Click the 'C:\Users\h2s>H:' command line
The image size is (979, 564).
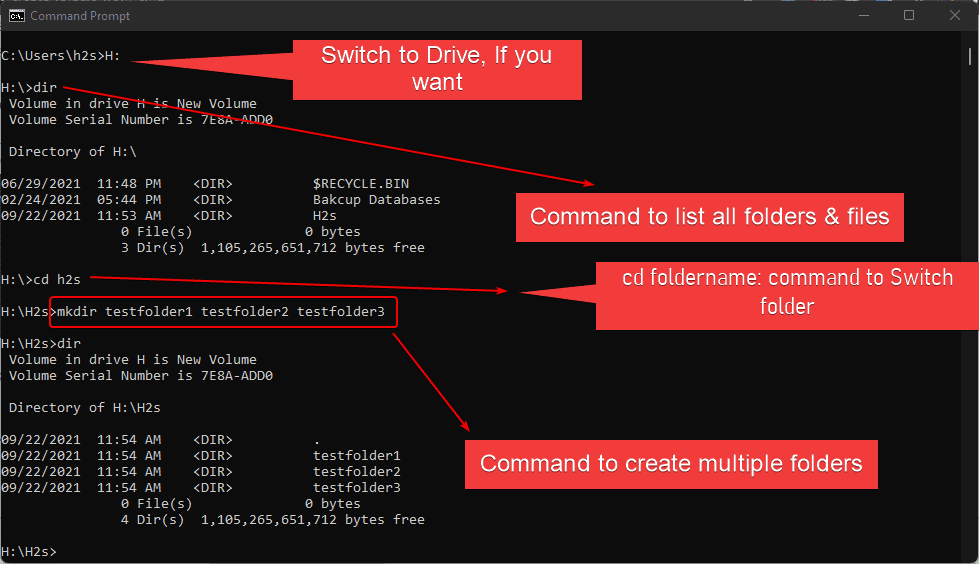pyautogui.click(x=61, y=56)
